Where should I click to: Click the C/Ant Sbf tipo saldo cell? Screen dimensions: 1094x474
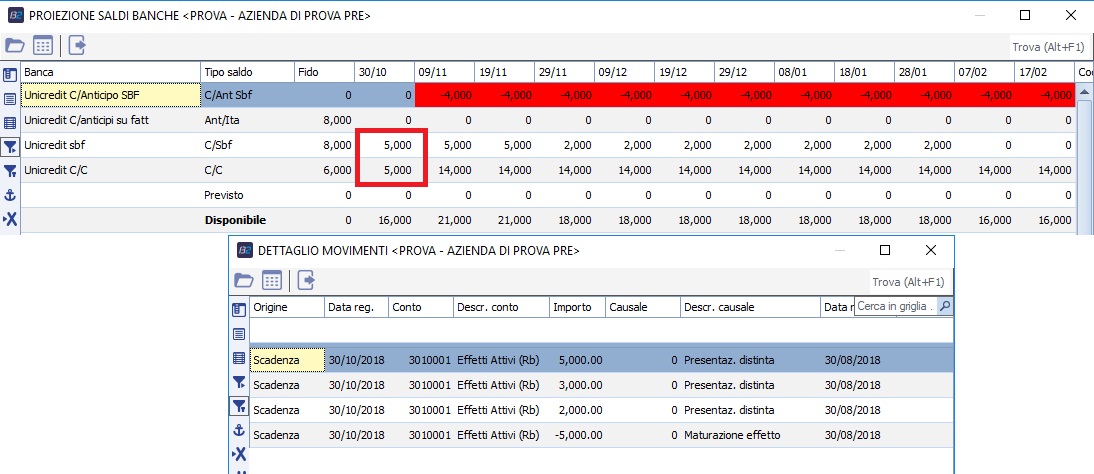[247, 95]
